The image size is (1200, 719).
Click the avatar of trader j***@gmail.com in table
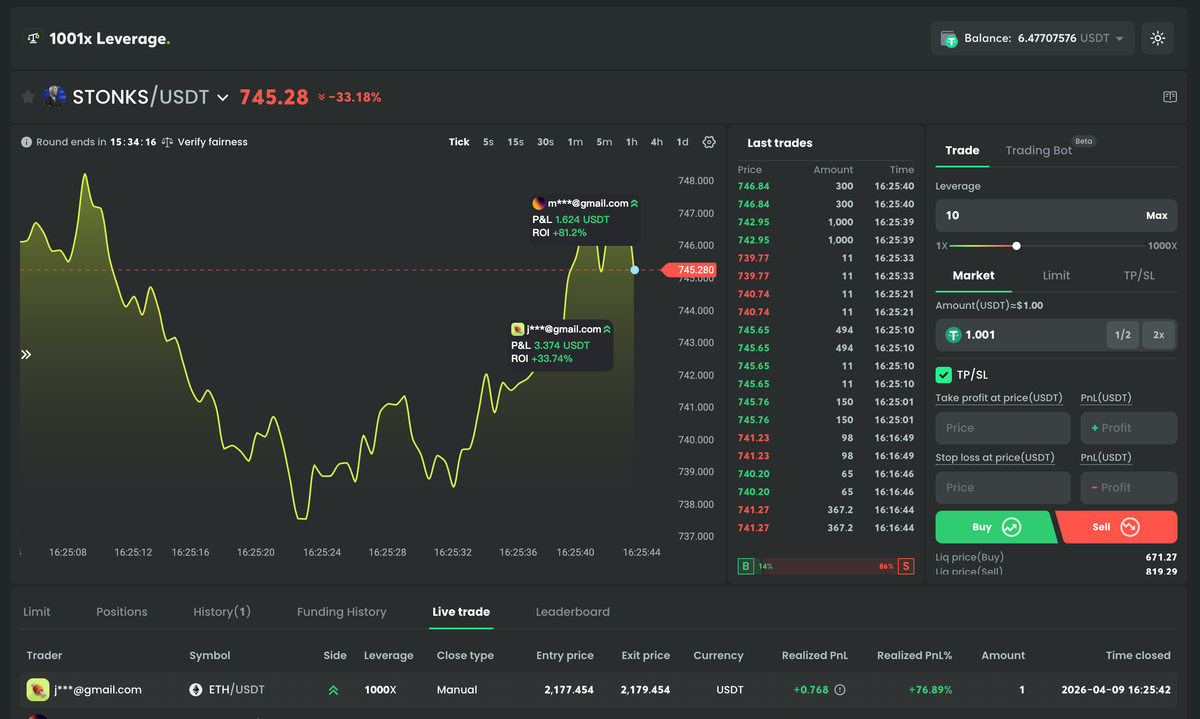[38, 689]
